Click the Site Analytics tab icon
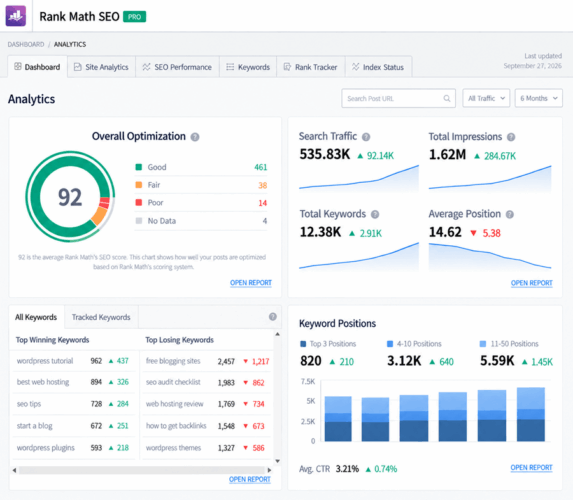This screenshot has height=500, width=573. (77, 67)
